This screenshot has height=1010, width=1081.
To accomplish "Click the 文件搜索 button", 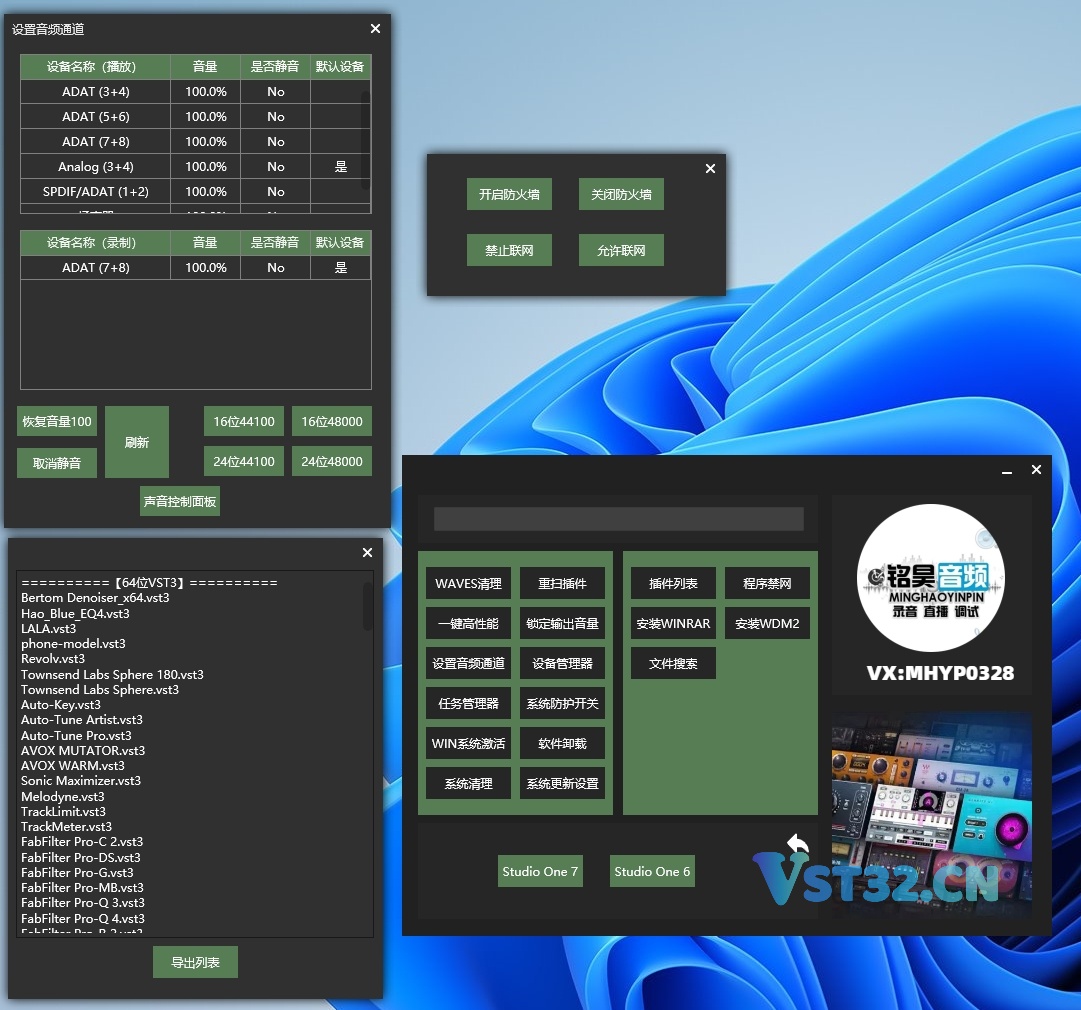I will [674, 664].
